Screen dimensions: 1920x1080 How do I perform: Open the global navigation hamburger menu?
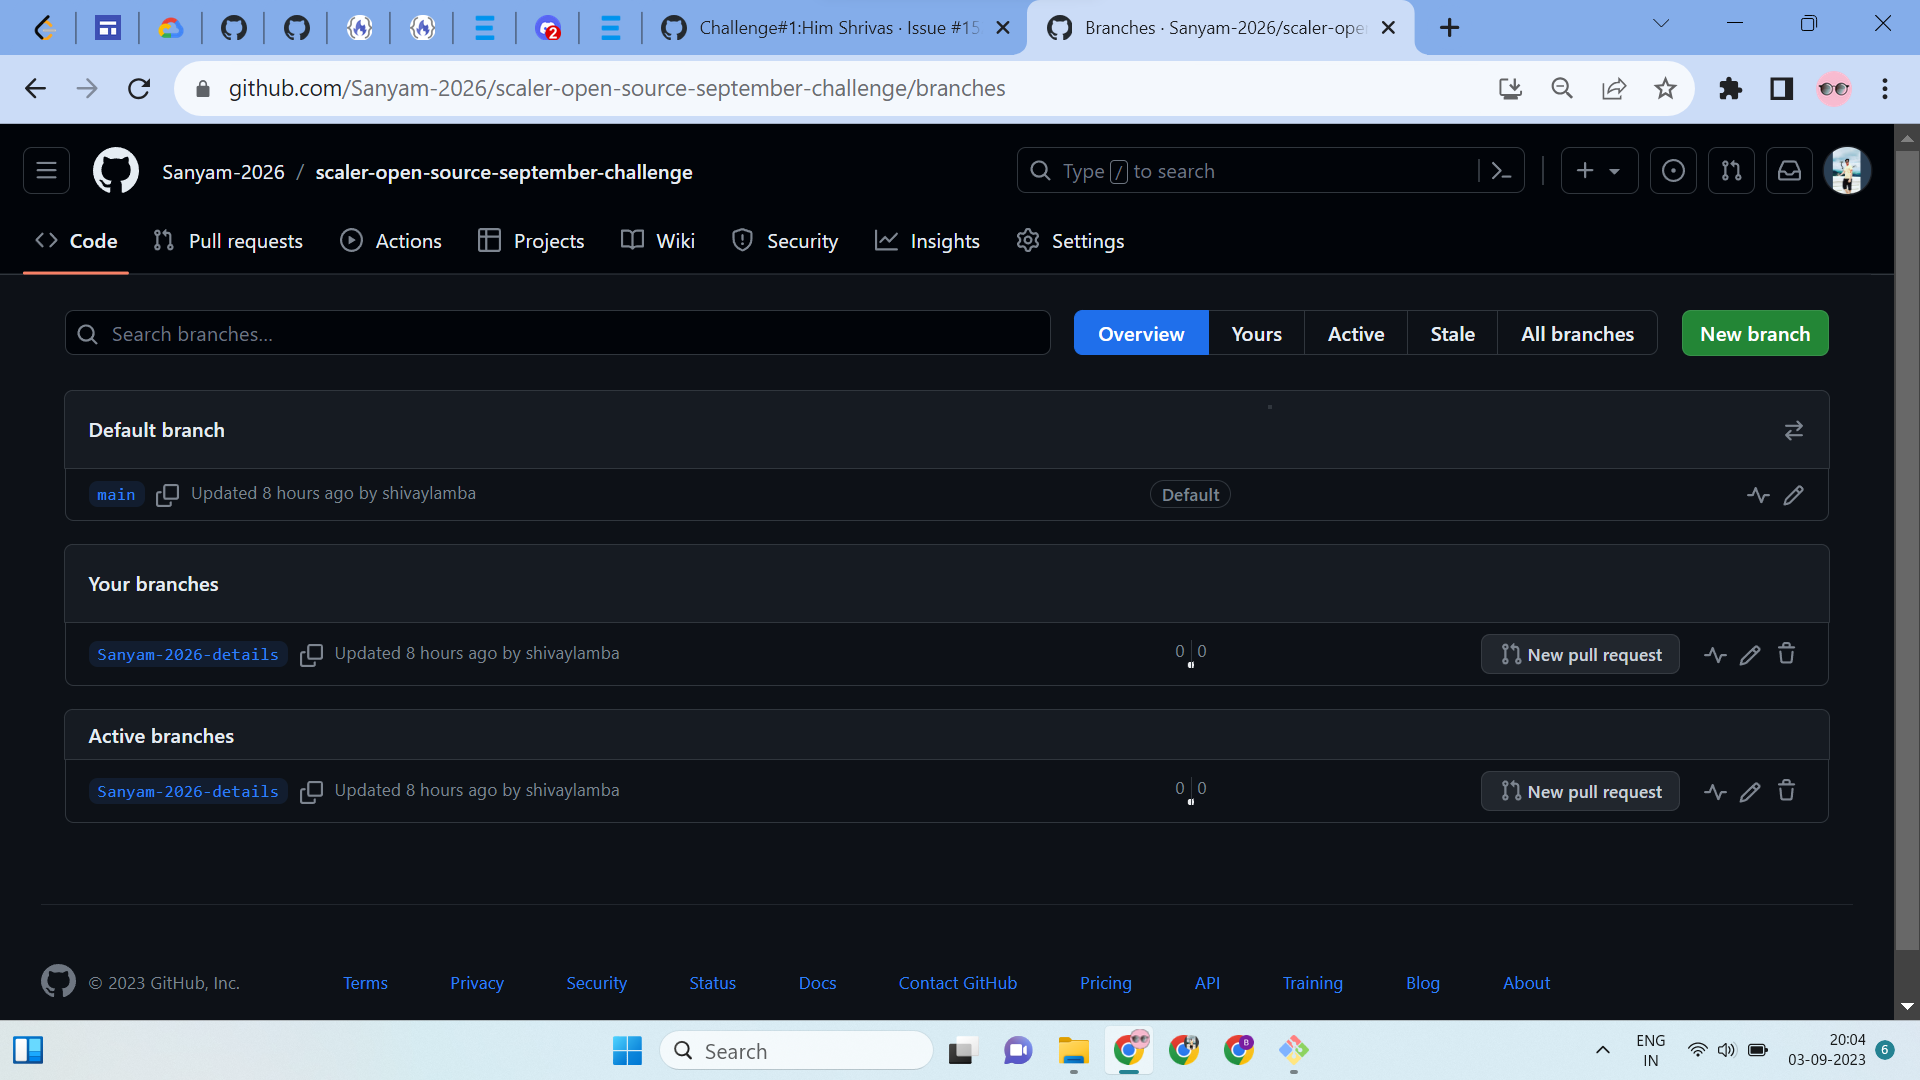pyautogui.click(x=46, y=170)
